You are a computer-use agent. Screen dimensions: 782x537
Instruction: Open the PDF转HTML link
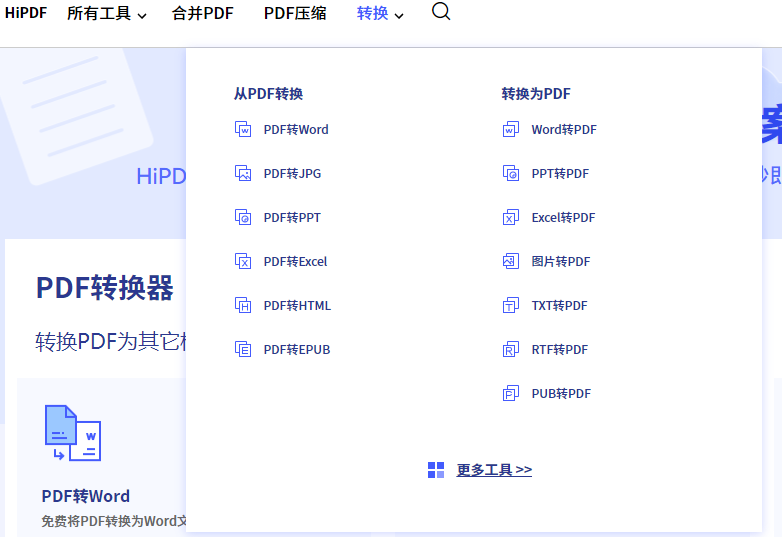click(297, 305)
